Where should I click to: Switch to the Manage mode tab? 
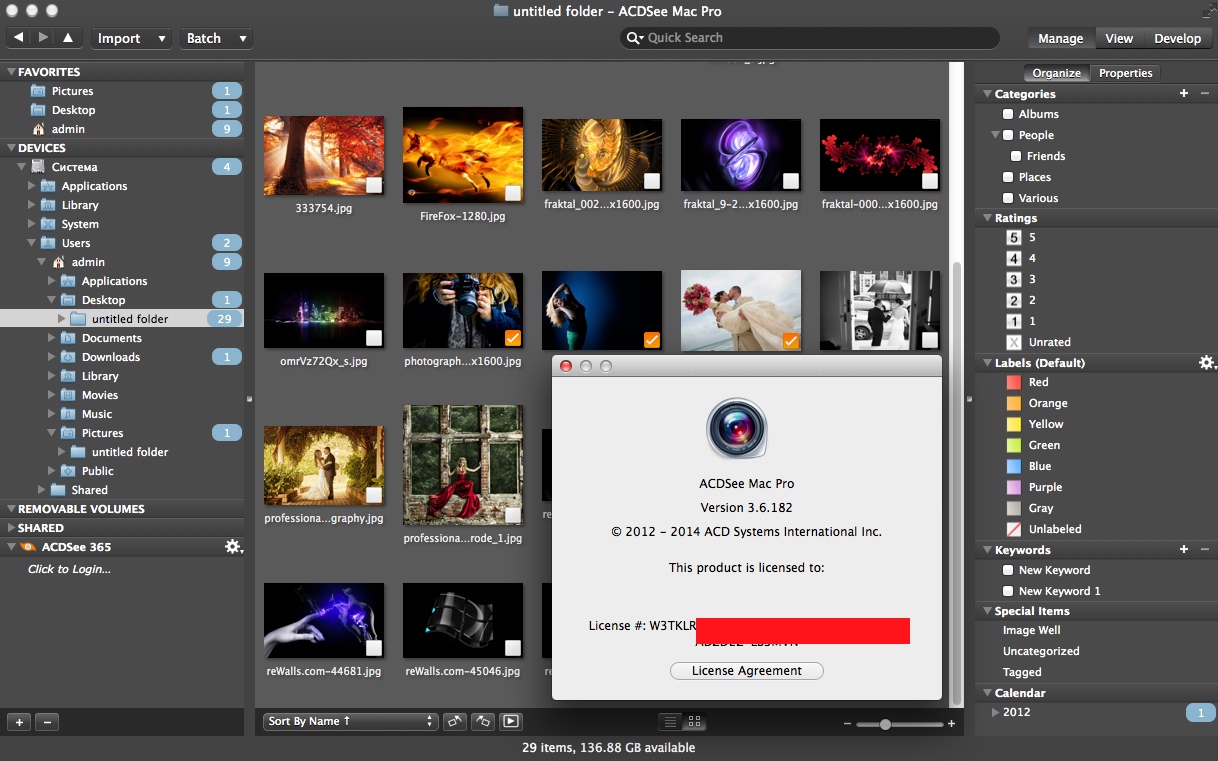pyautogui.click(x=1060, y=38)
